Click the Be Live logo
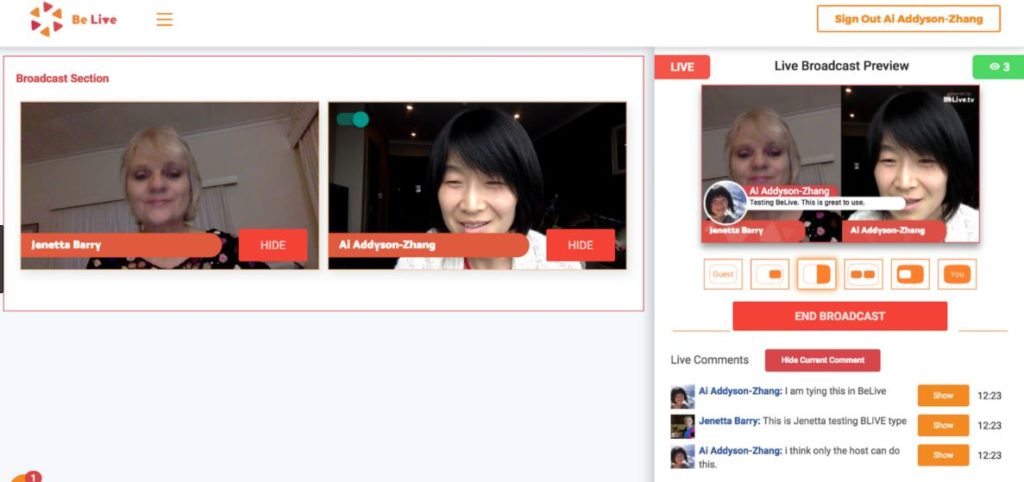This screenshot has height=482, width=1024. coord(74,19)
